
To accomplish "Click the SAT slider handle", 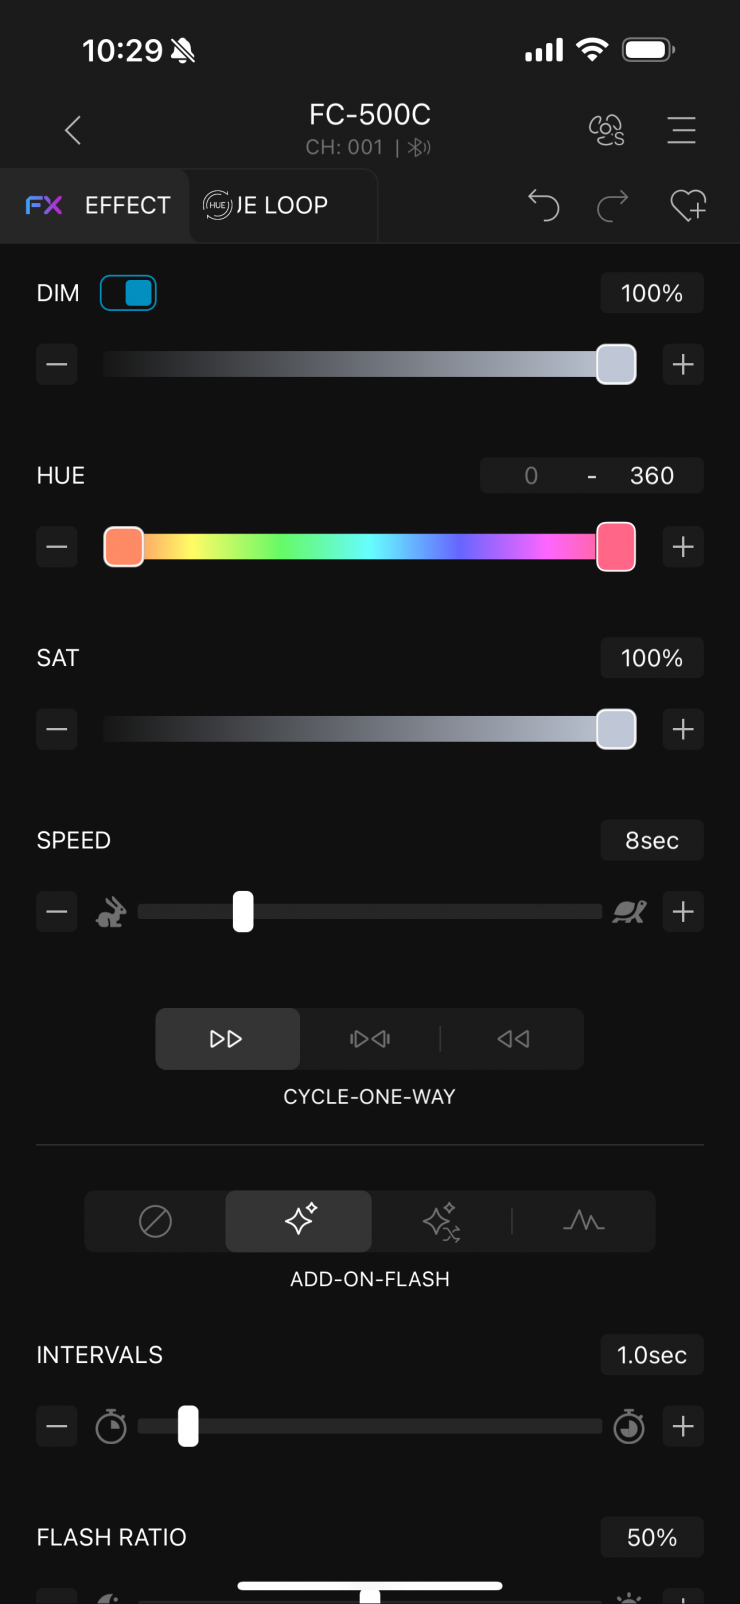I will [x=616, y=729].
